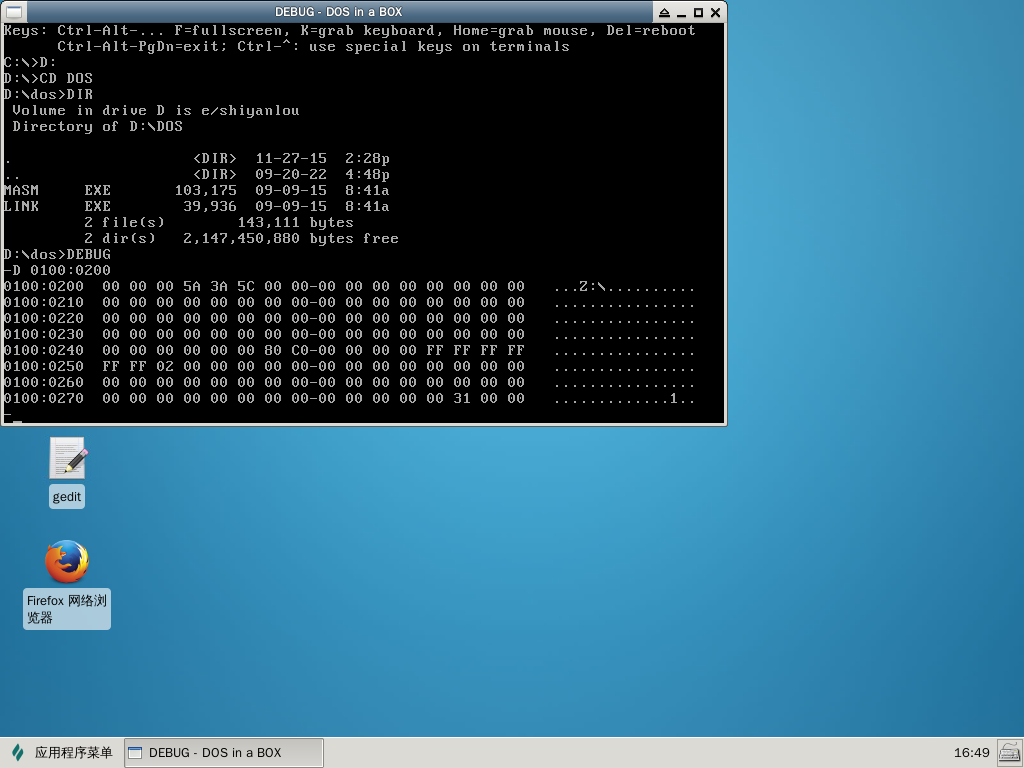Click the 2,147,450,880 bytes free text
The height and width of the screenshot is (768, 1024).
291,238
